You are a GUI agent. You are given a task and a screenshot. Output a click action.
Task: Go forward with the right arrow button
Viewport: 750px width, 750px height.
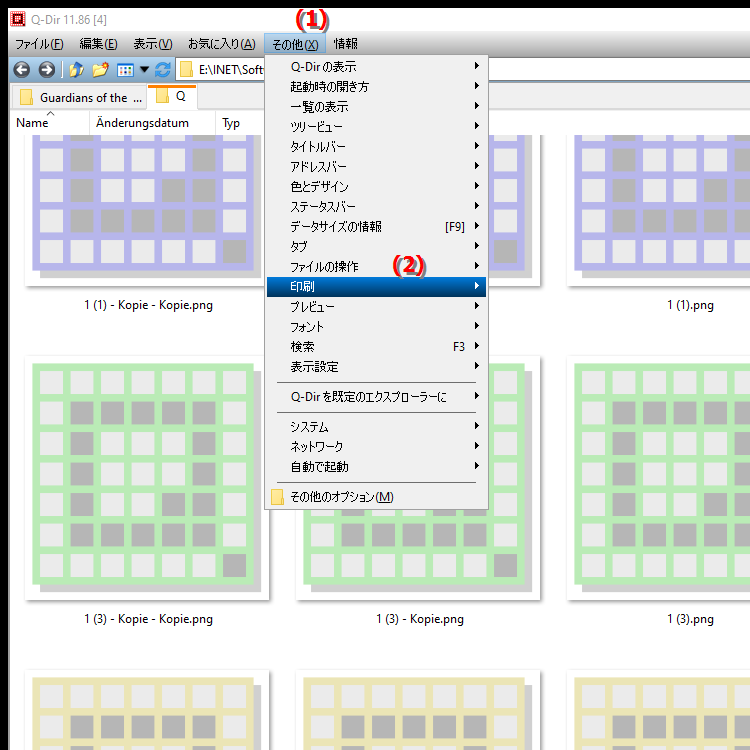[46, 70]
